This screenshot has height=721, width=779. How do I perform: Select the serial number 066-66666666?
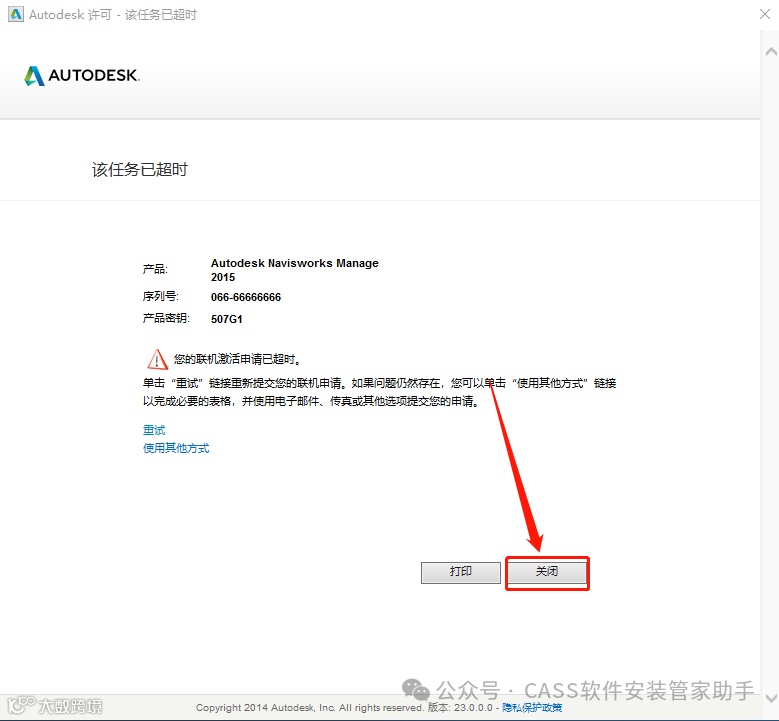point(246,297)
